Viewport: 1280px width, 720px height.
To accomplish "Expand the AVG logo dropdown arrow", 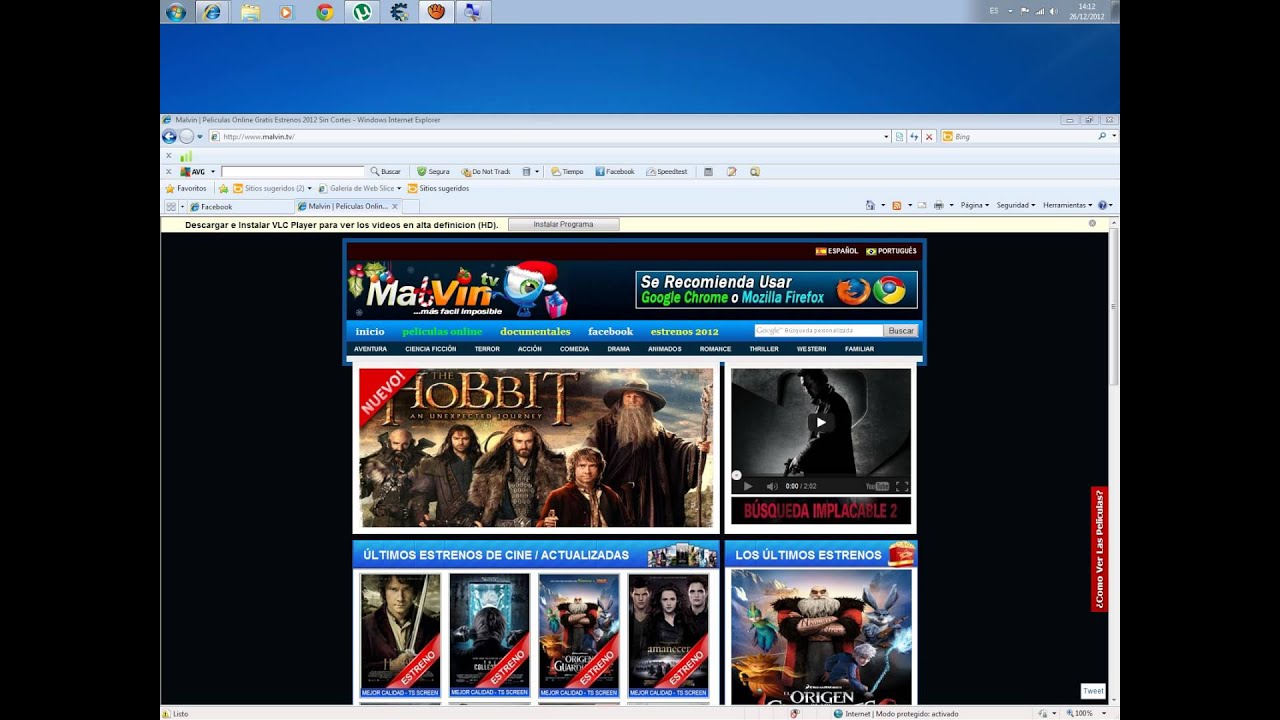I will [x=213, y=172].
